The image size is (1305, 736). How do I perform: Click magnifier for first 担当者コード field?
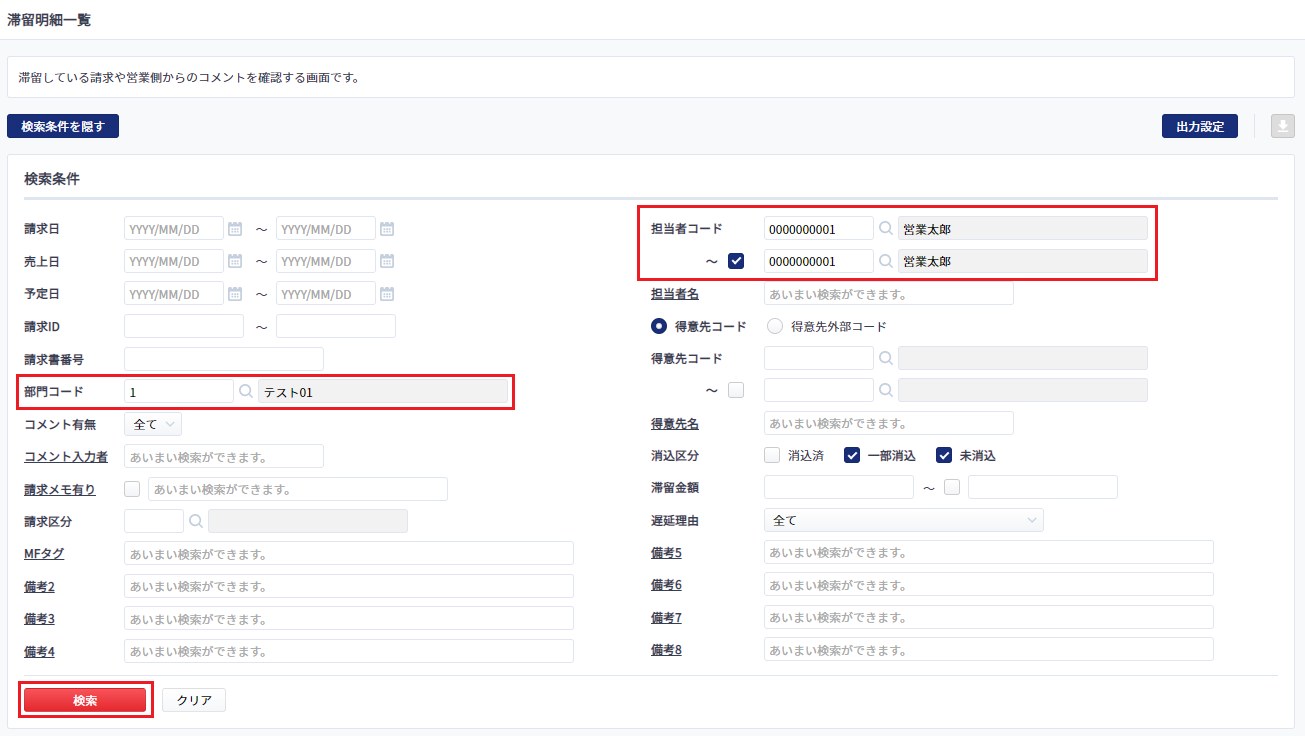pos(886,229)
